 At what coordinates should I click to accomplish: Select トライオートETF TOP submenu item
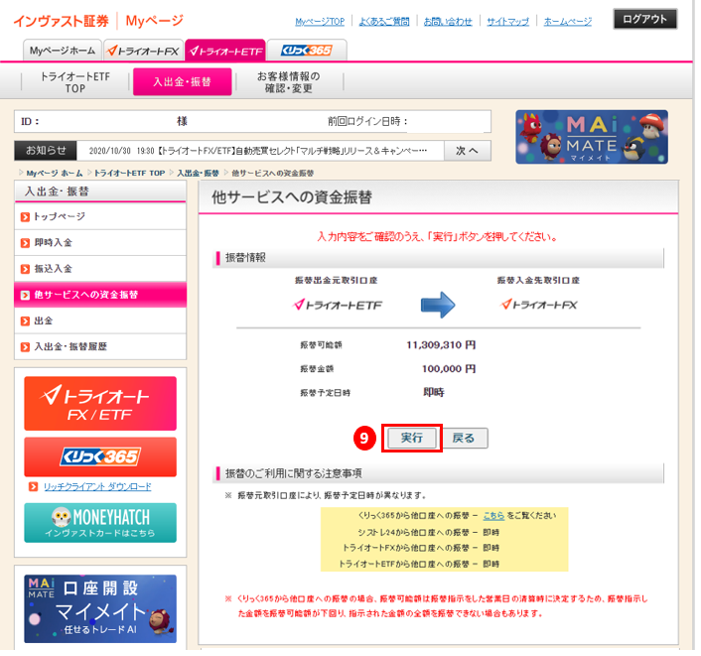click(75, 82)
